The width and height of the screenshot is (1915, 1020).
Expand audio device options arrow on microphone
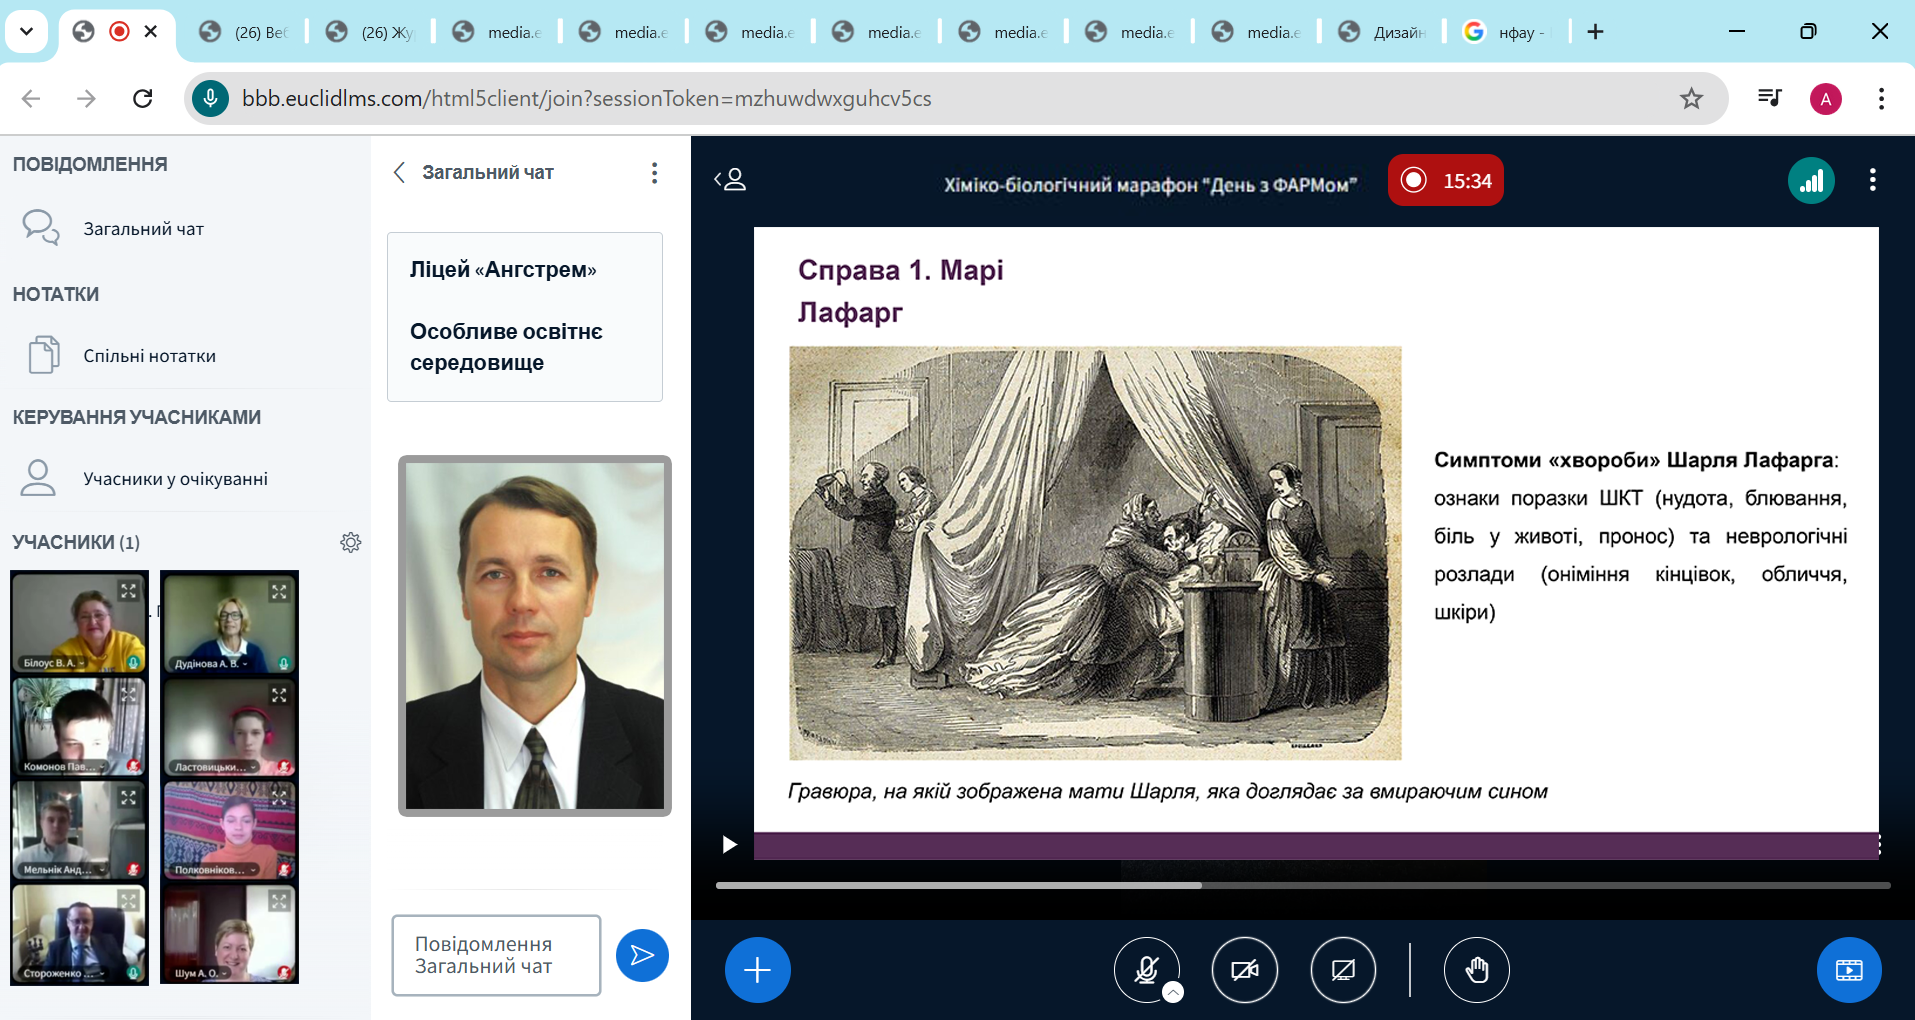(x=1173, y=992)
